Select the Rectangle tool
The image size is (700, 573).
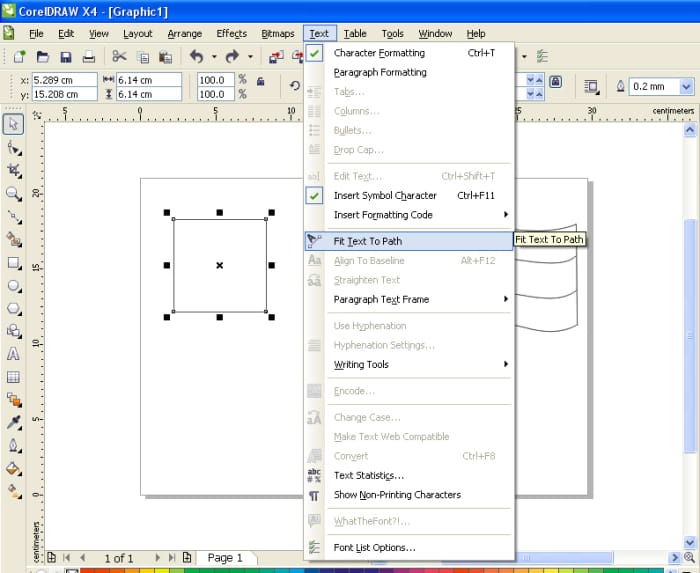(13, 263)
